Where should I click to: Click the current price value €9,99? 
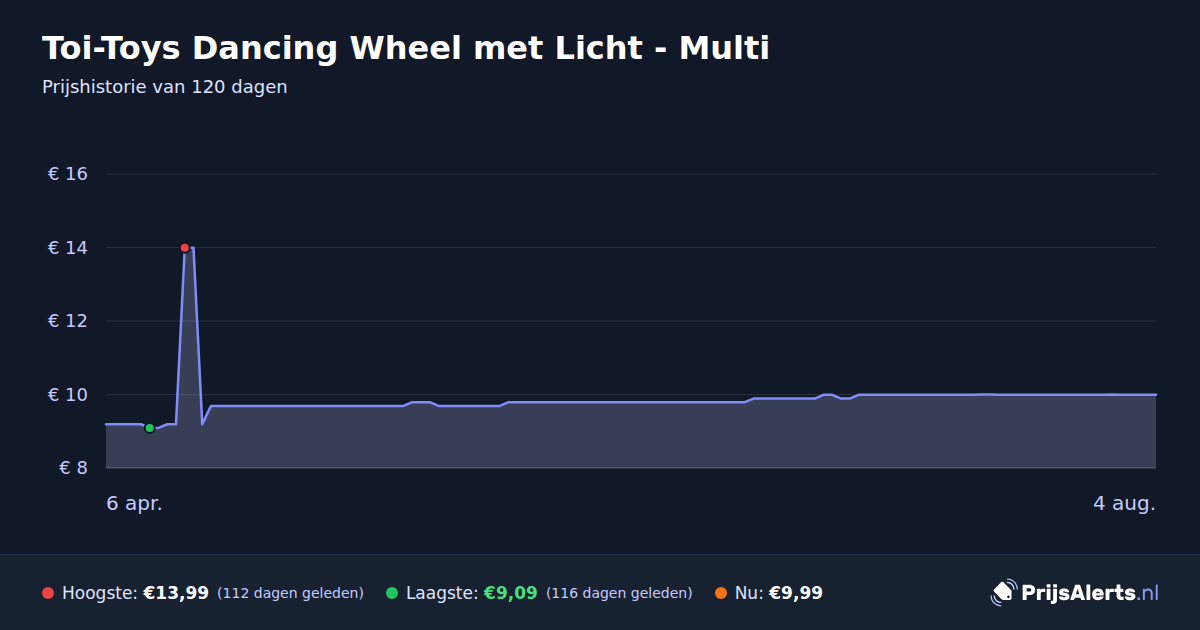(x=796, y=593)
